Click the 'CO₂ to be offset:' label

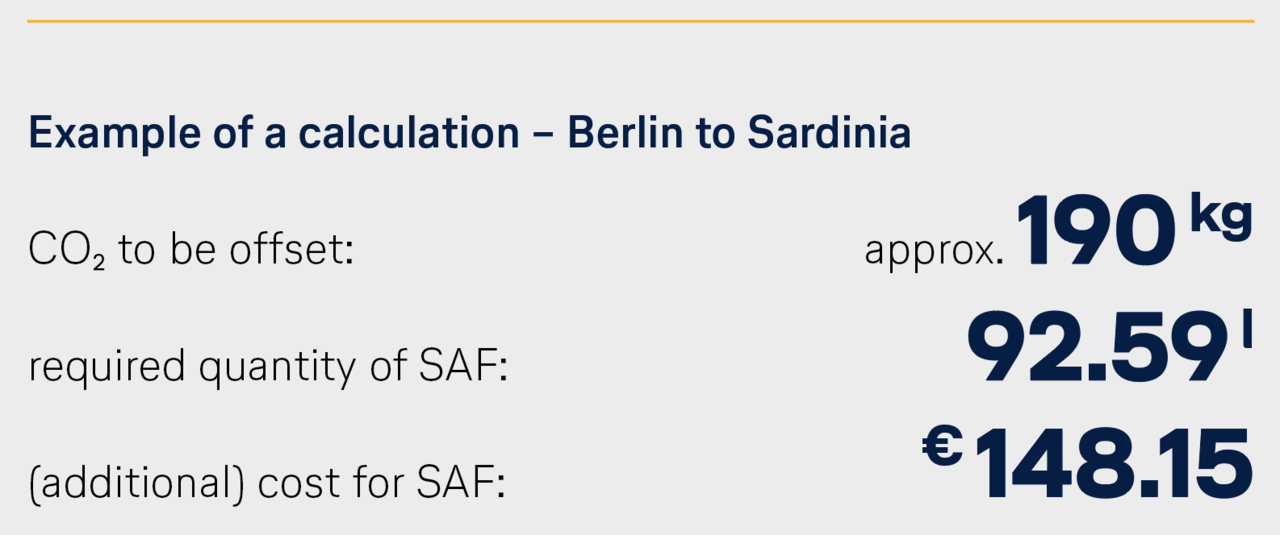[192, 250]
